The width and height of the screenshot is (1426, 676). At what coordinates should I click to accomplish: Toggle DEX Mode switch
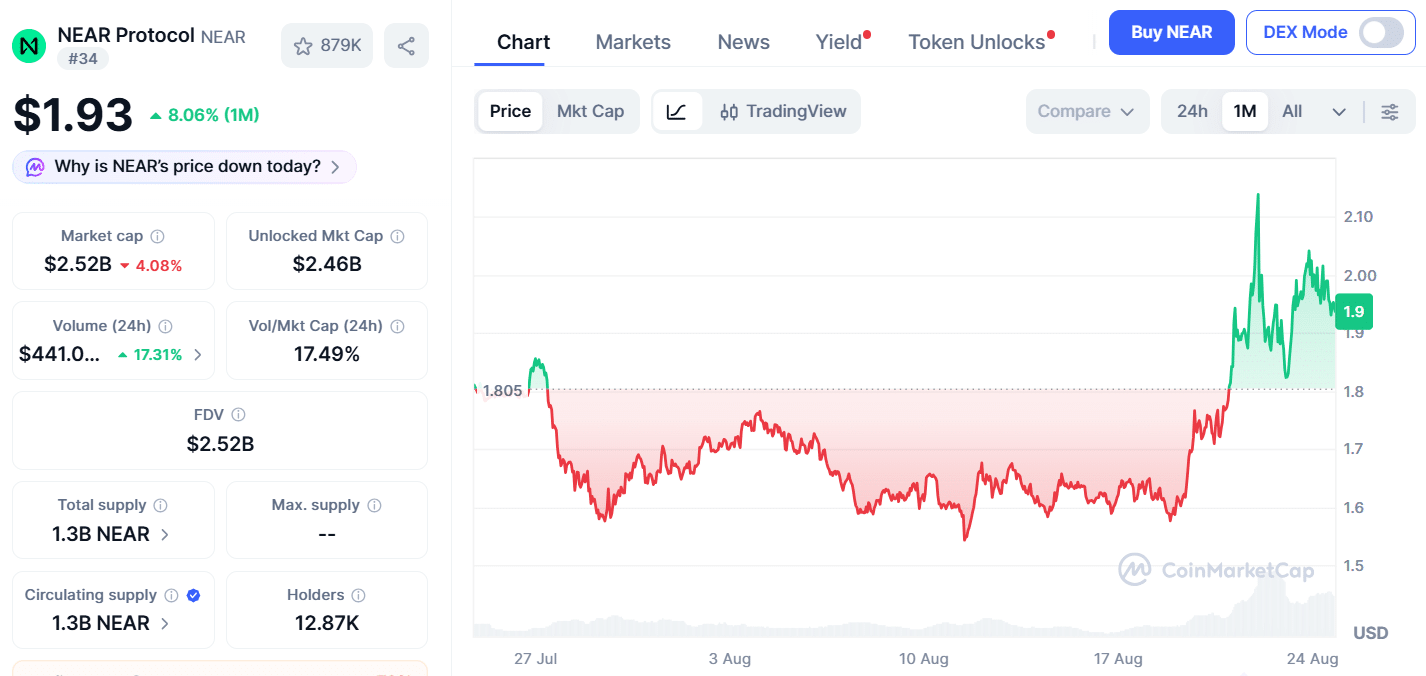click(x=1381, y=32)
